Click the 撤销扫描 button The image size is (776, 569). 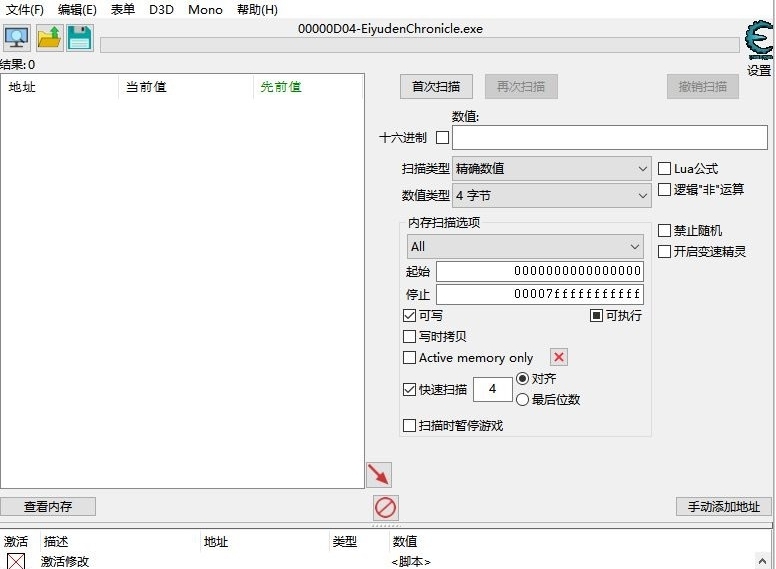tap(703, 87)
